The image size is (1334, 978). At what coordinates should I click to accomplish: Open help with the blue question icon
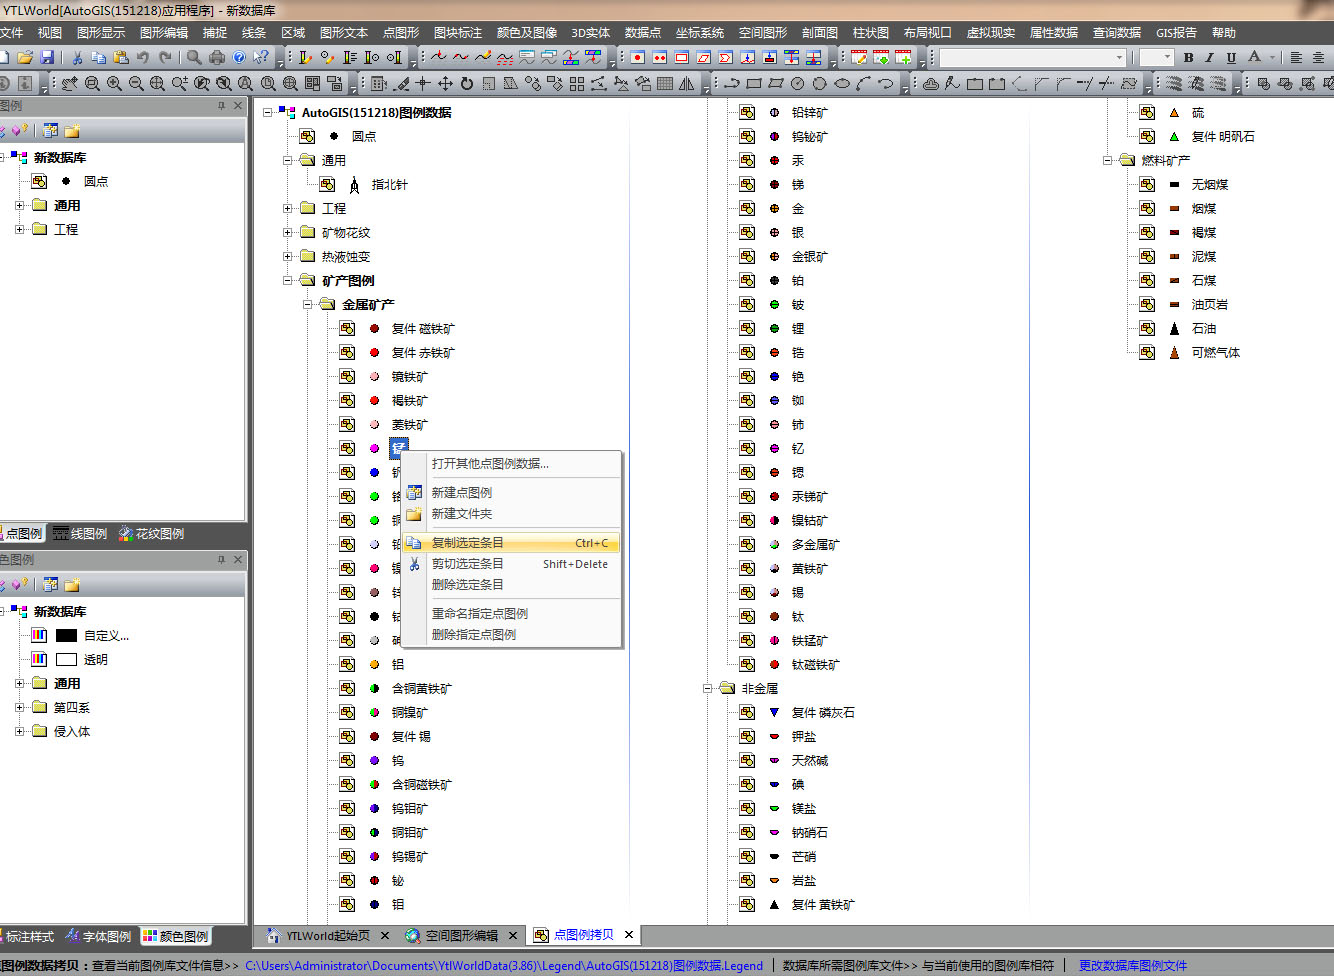click(239, 57)
